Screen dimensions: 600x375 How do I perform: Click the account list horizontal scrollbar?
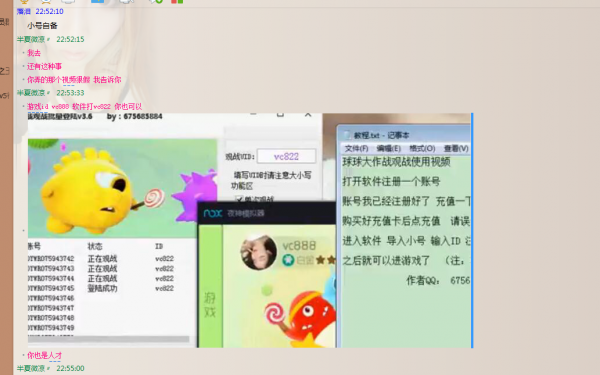pyautogui.click(x=109, y=339)
